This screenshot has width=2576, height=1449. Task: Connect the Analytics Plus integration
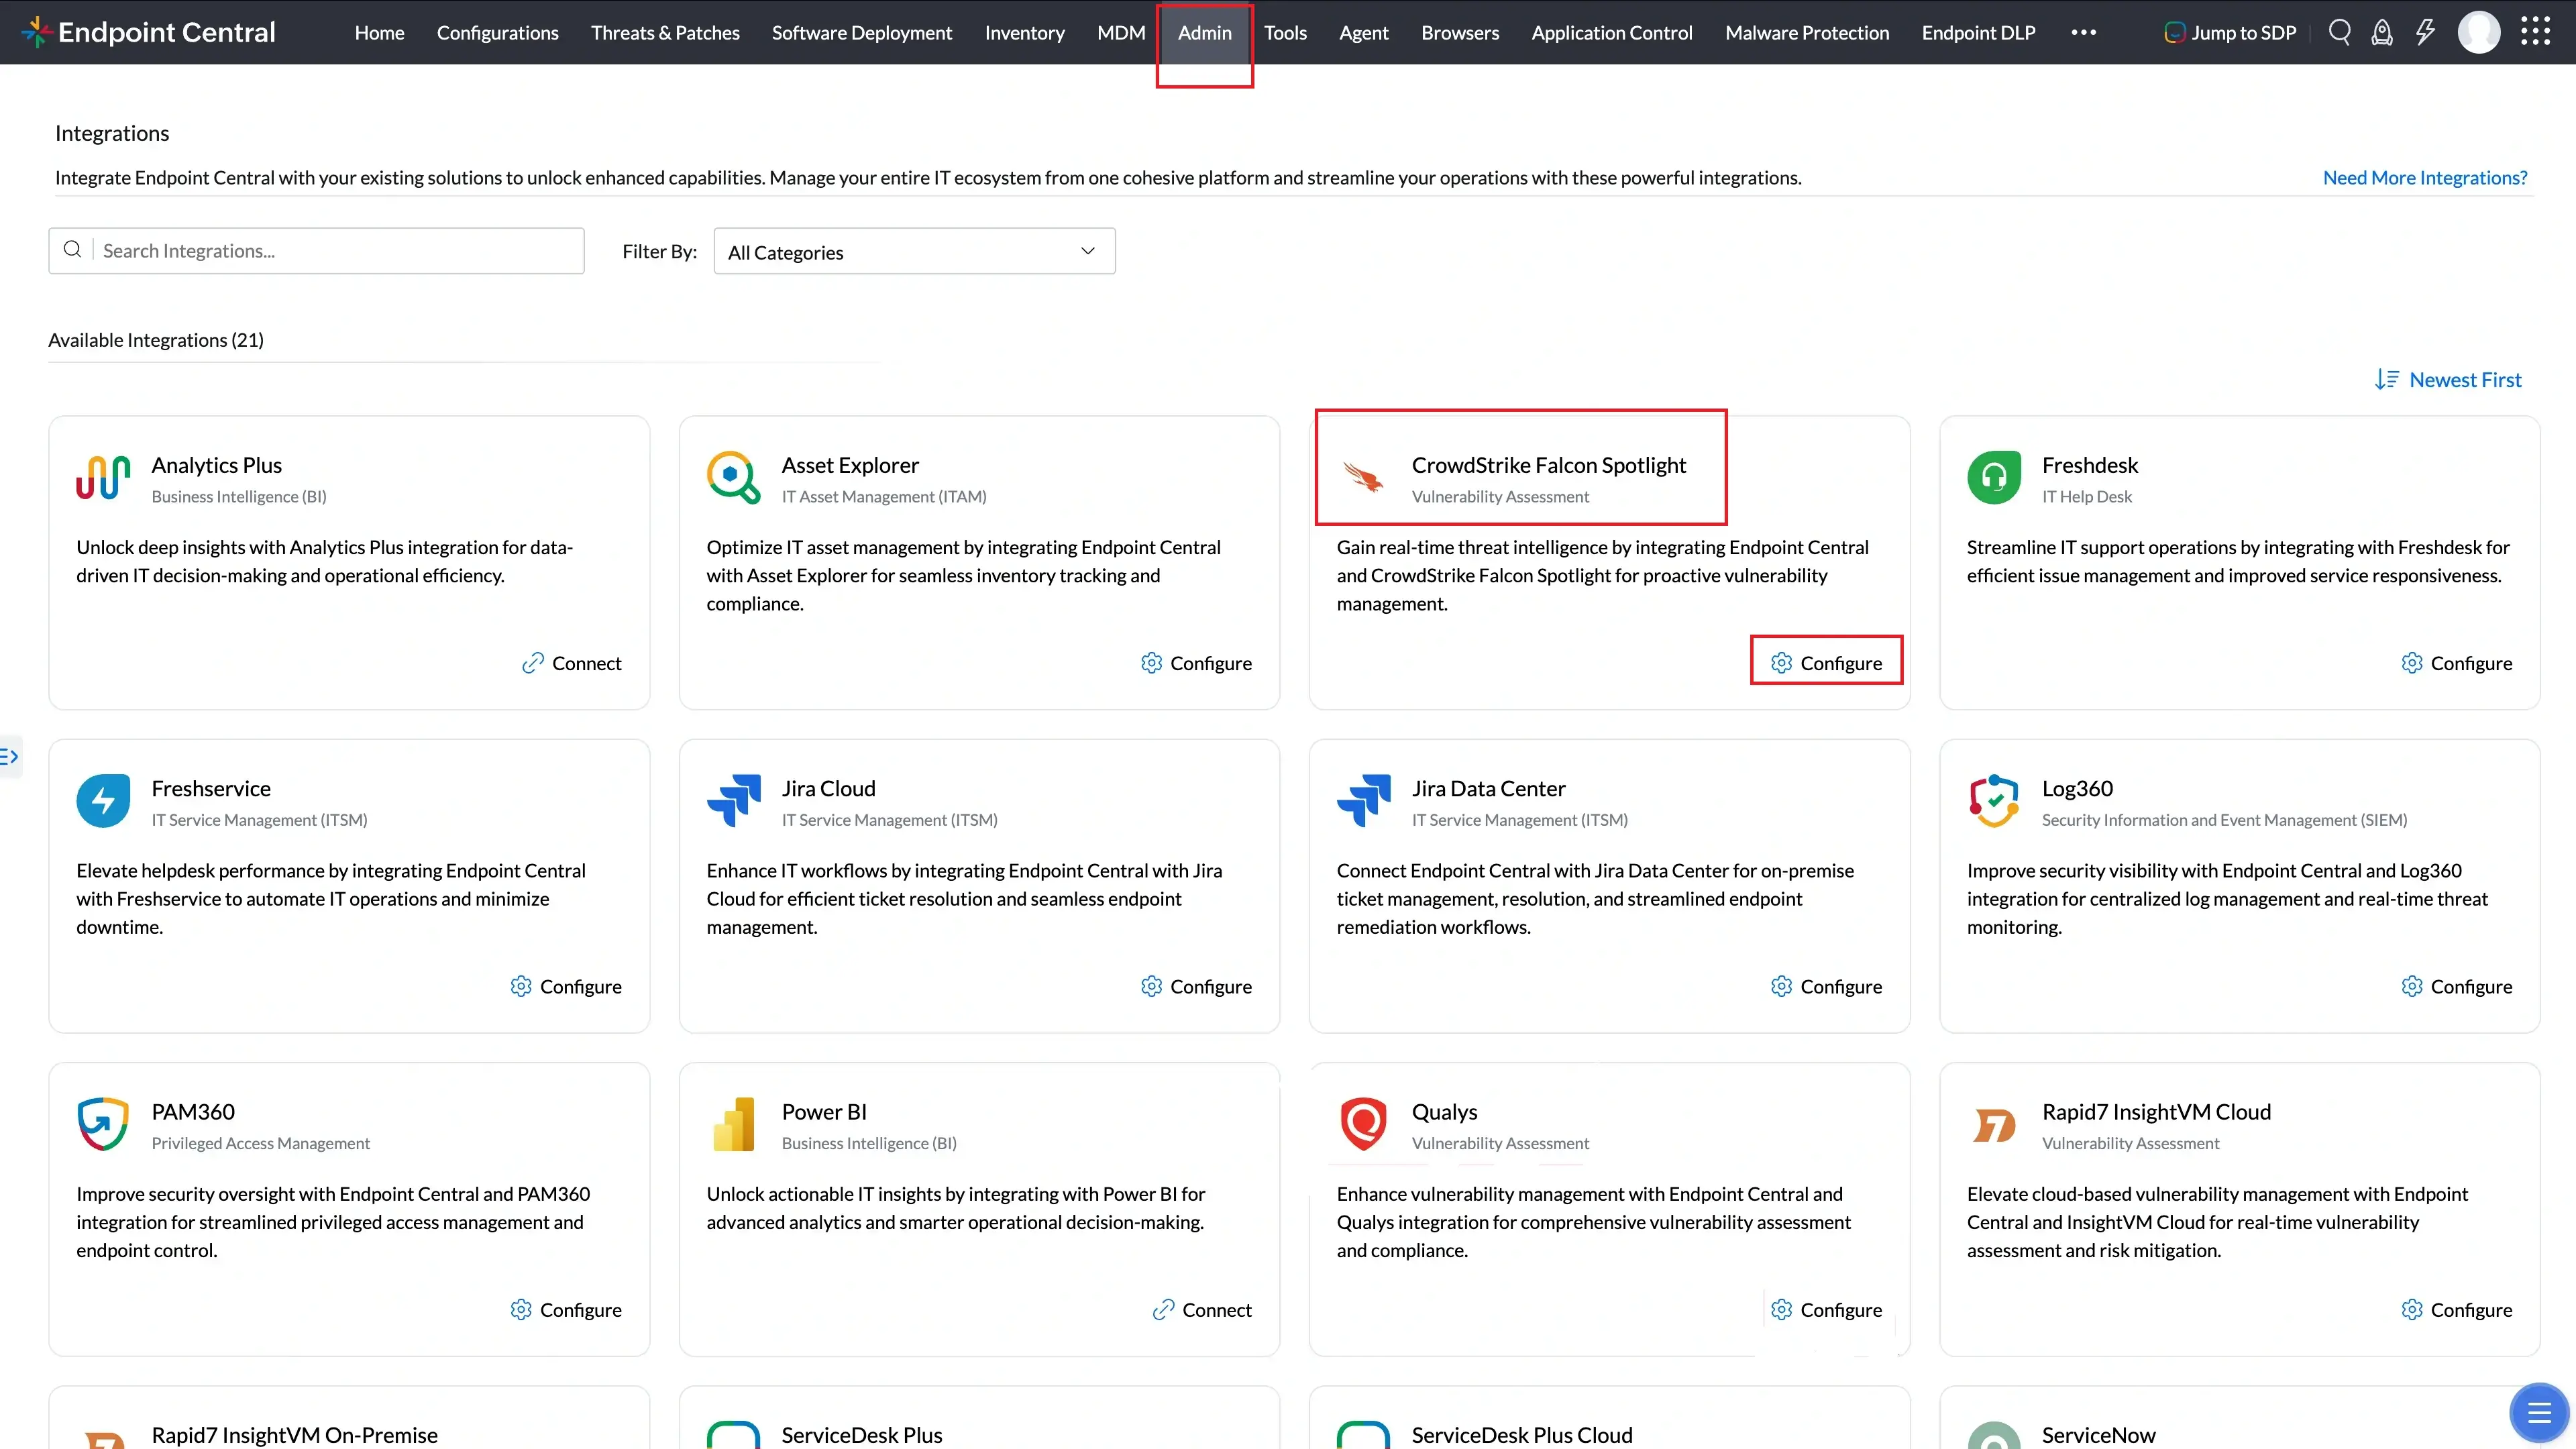tap(571, 663)
